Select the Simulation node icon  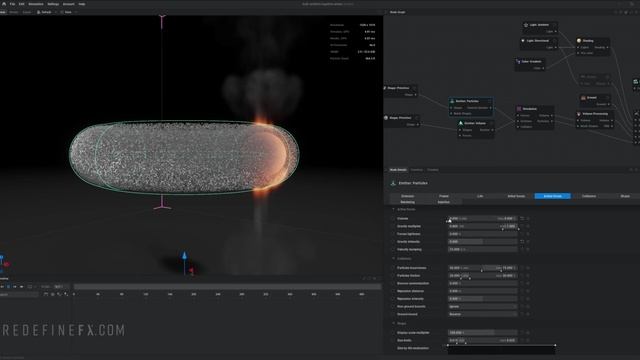pyautogui.click(x=519, y=109)
